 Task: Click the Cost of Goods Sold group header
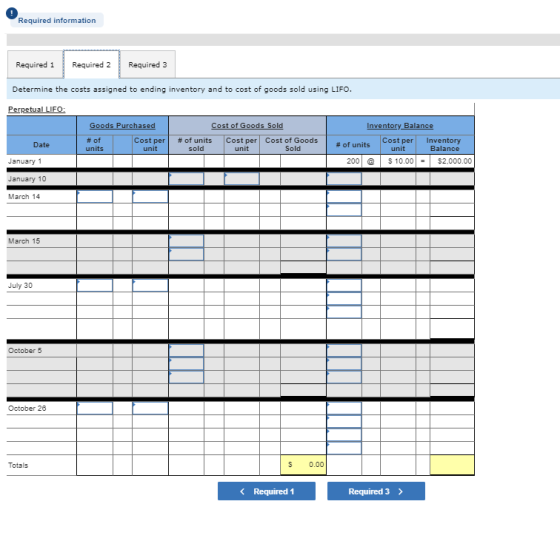click(x=247, y=125)
